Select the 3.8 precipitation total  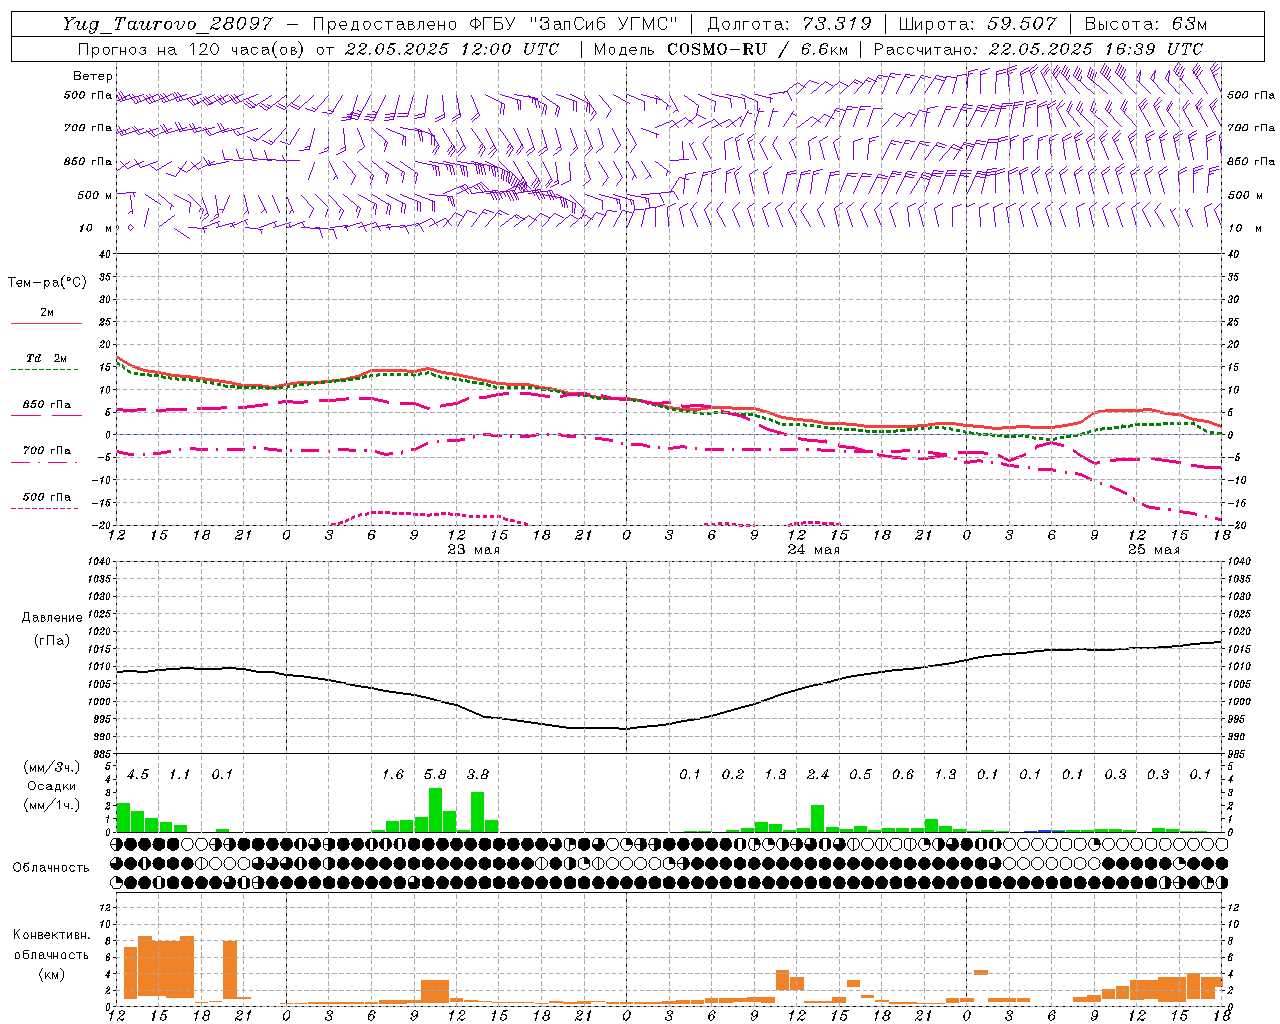click(x=478, y=775)
